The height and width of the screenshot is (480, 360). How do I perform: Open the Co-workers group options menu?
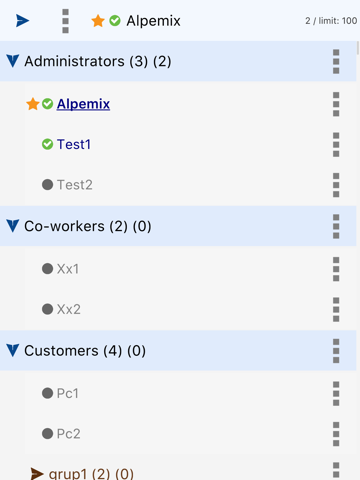336,226
